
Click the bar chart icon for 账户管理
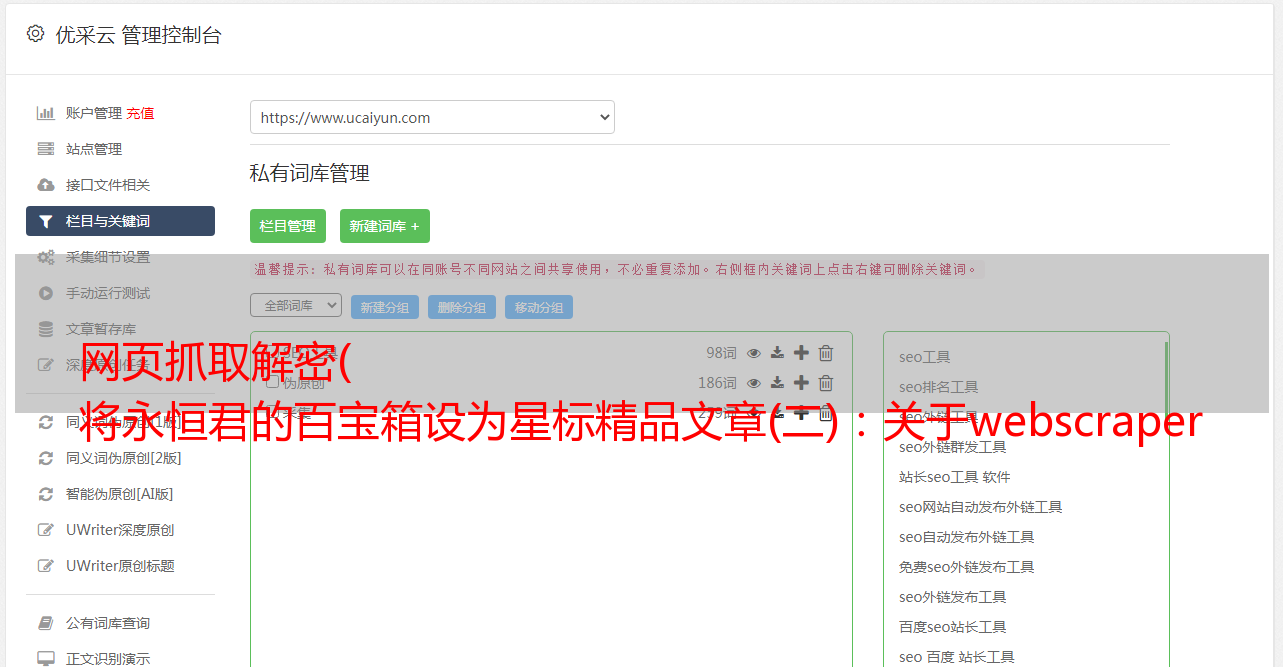tap(46, 113)
